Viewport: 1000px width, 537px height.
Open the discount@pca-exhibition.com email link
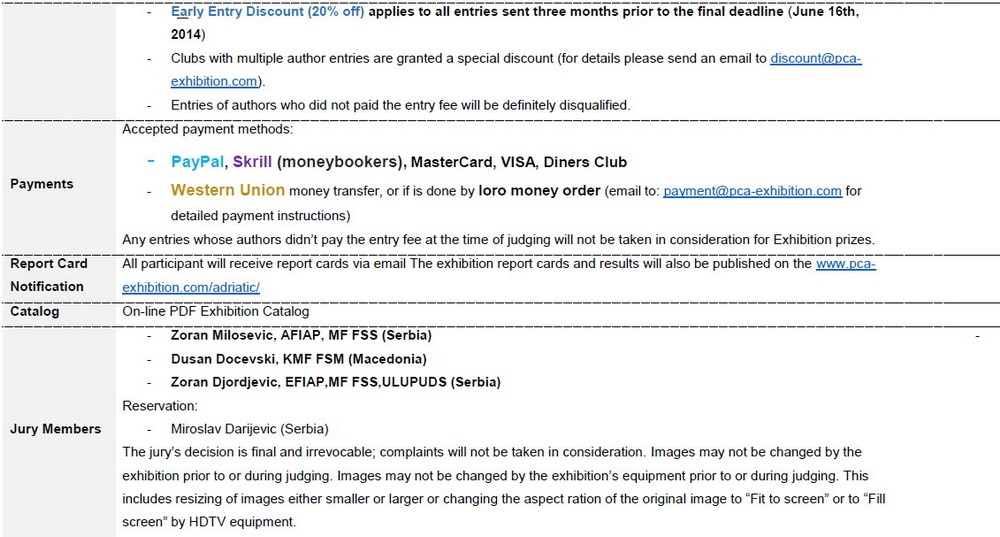[816, 59]
